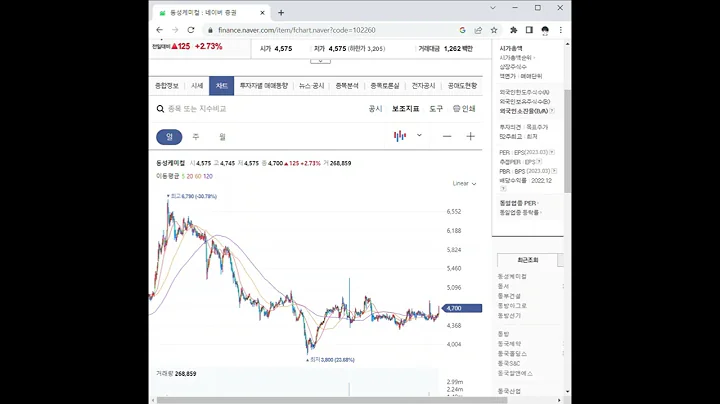Viewport: 720px width, 404px height.
Task: Toggle the Chrome side panel icon
Action: coord(529,30)
